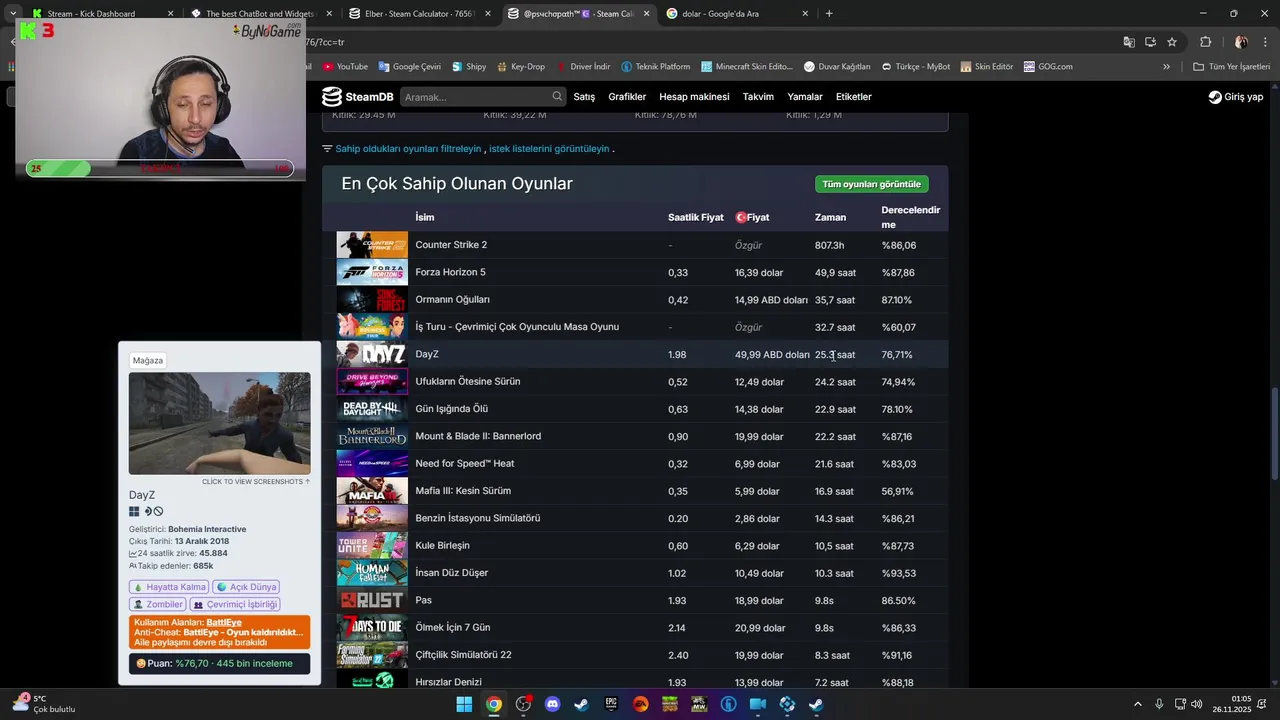Open a new browser tab
The height and width of the screenshot is (720, 1280).
tap(829, 14)
